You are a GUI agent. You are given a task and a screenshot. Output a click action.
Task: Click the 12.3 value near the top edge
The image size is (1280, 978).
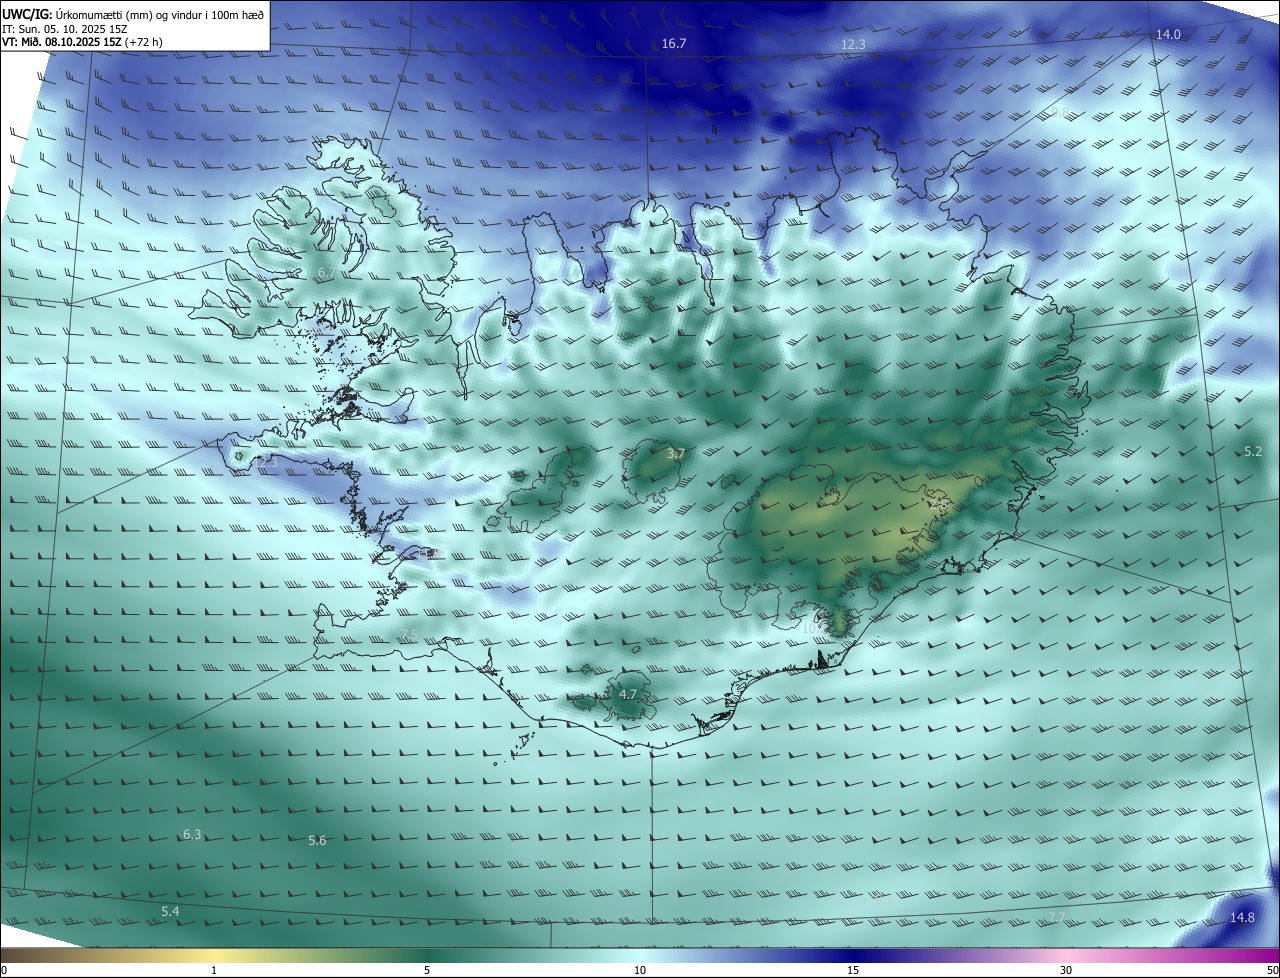pyautogui.click(x=853, y=44)
